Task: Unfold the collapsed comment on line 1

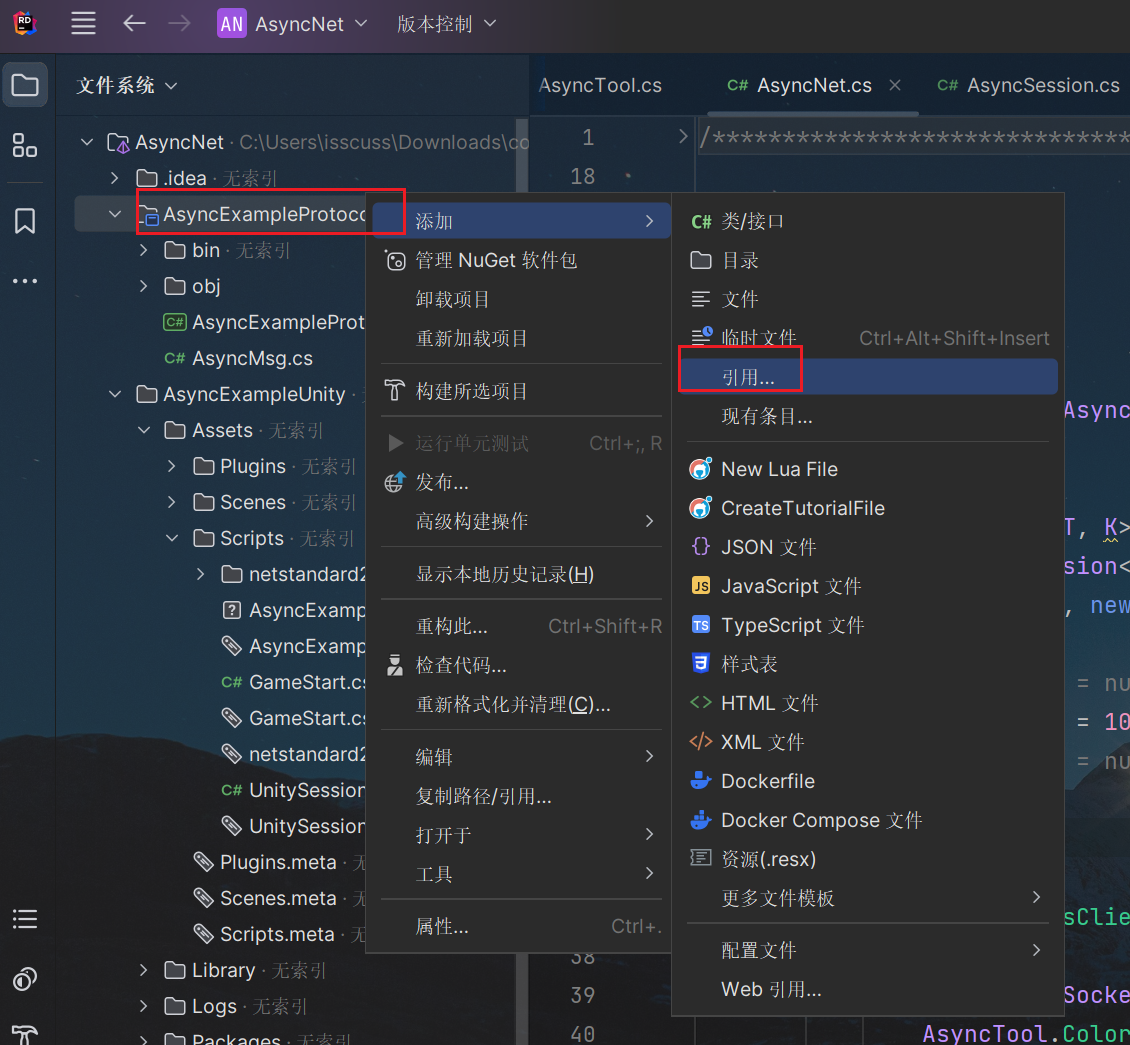Action: 682,136
